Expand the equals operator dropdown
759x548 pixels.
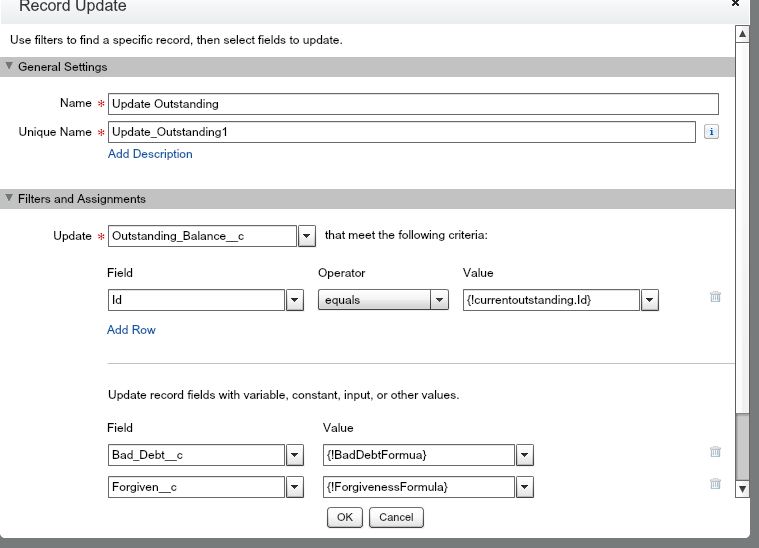click(x=439, y=299)
